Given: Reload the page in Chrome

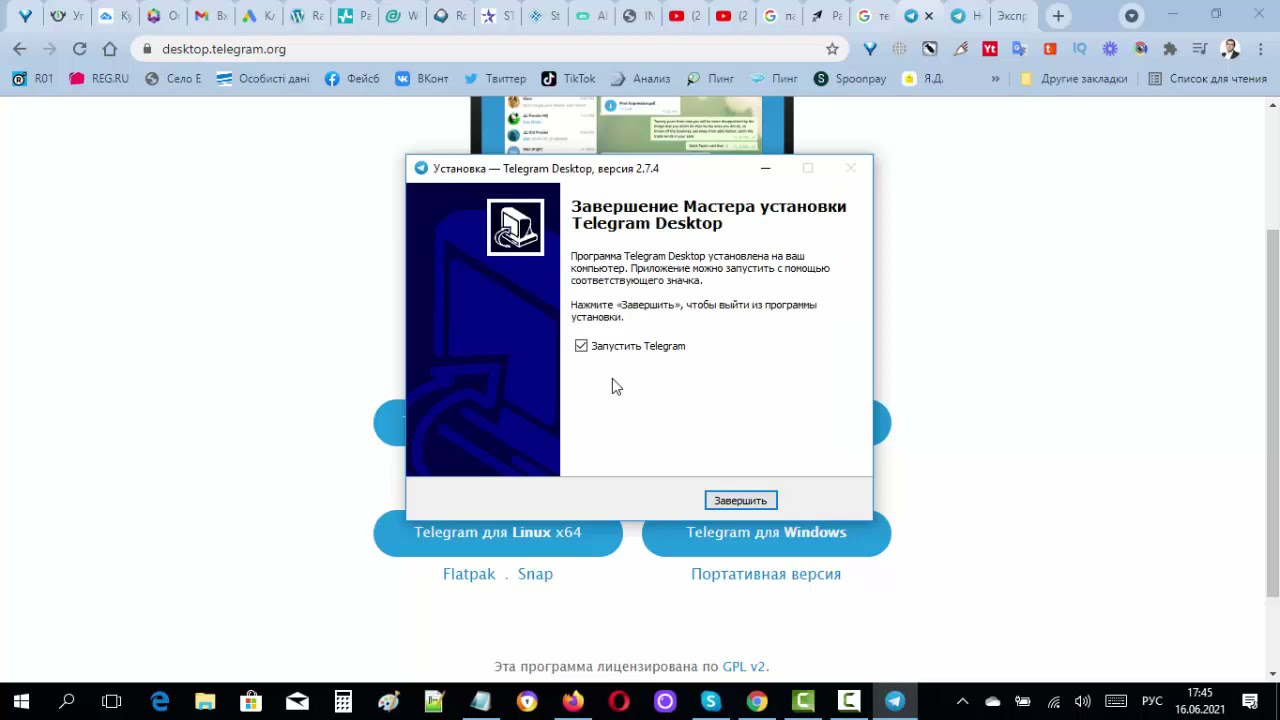Looking at the screenshot, I should [79, 49].
